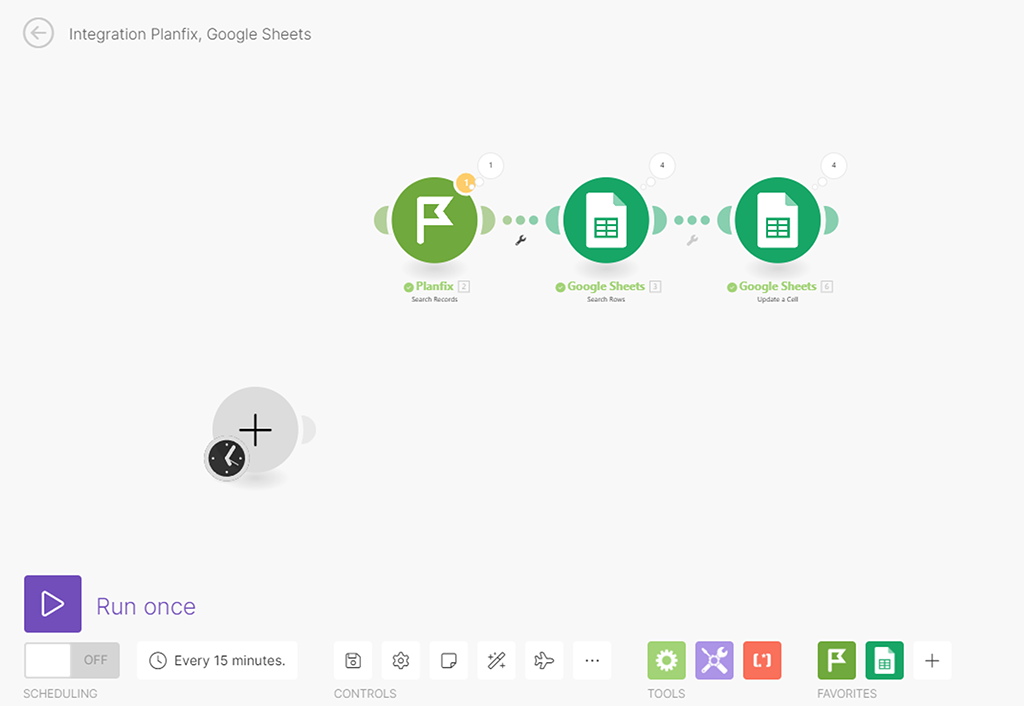The width and height of the screenshot is (1024, 706).
Task: Add a new favorite with the plus button
Action: tap(932, 660)
